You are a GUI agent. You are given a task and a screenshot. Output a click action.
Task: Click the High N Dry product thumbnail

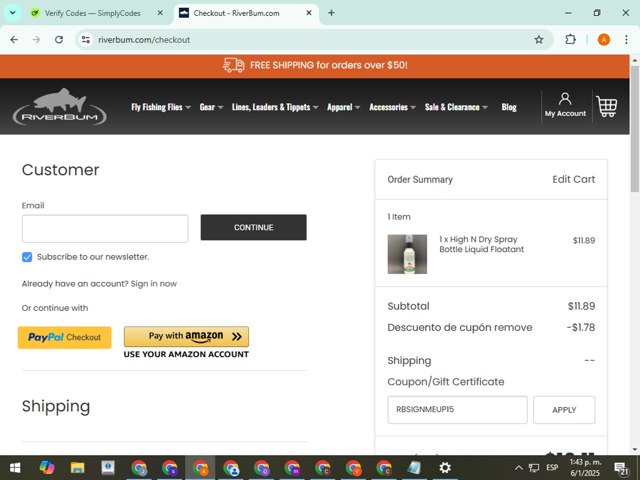click(x=407, y=254)
